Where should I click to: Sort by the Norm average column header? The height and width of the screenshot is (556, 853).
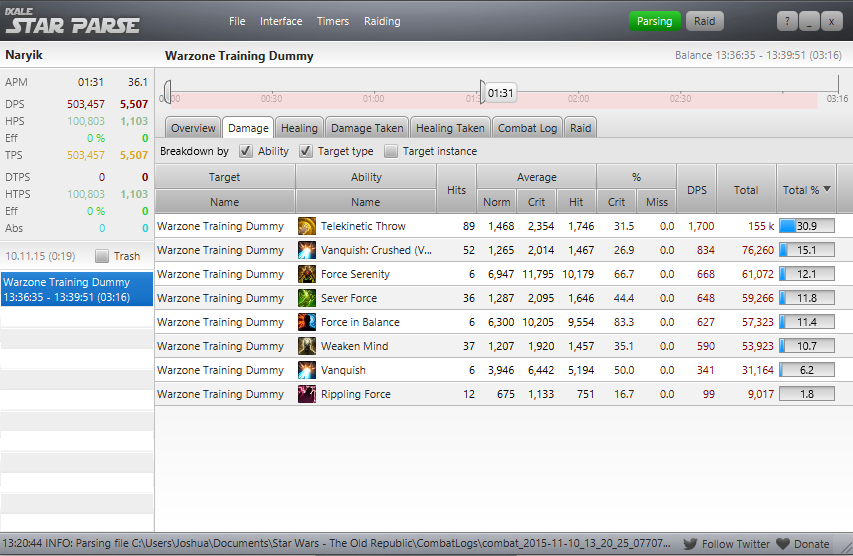497,202
